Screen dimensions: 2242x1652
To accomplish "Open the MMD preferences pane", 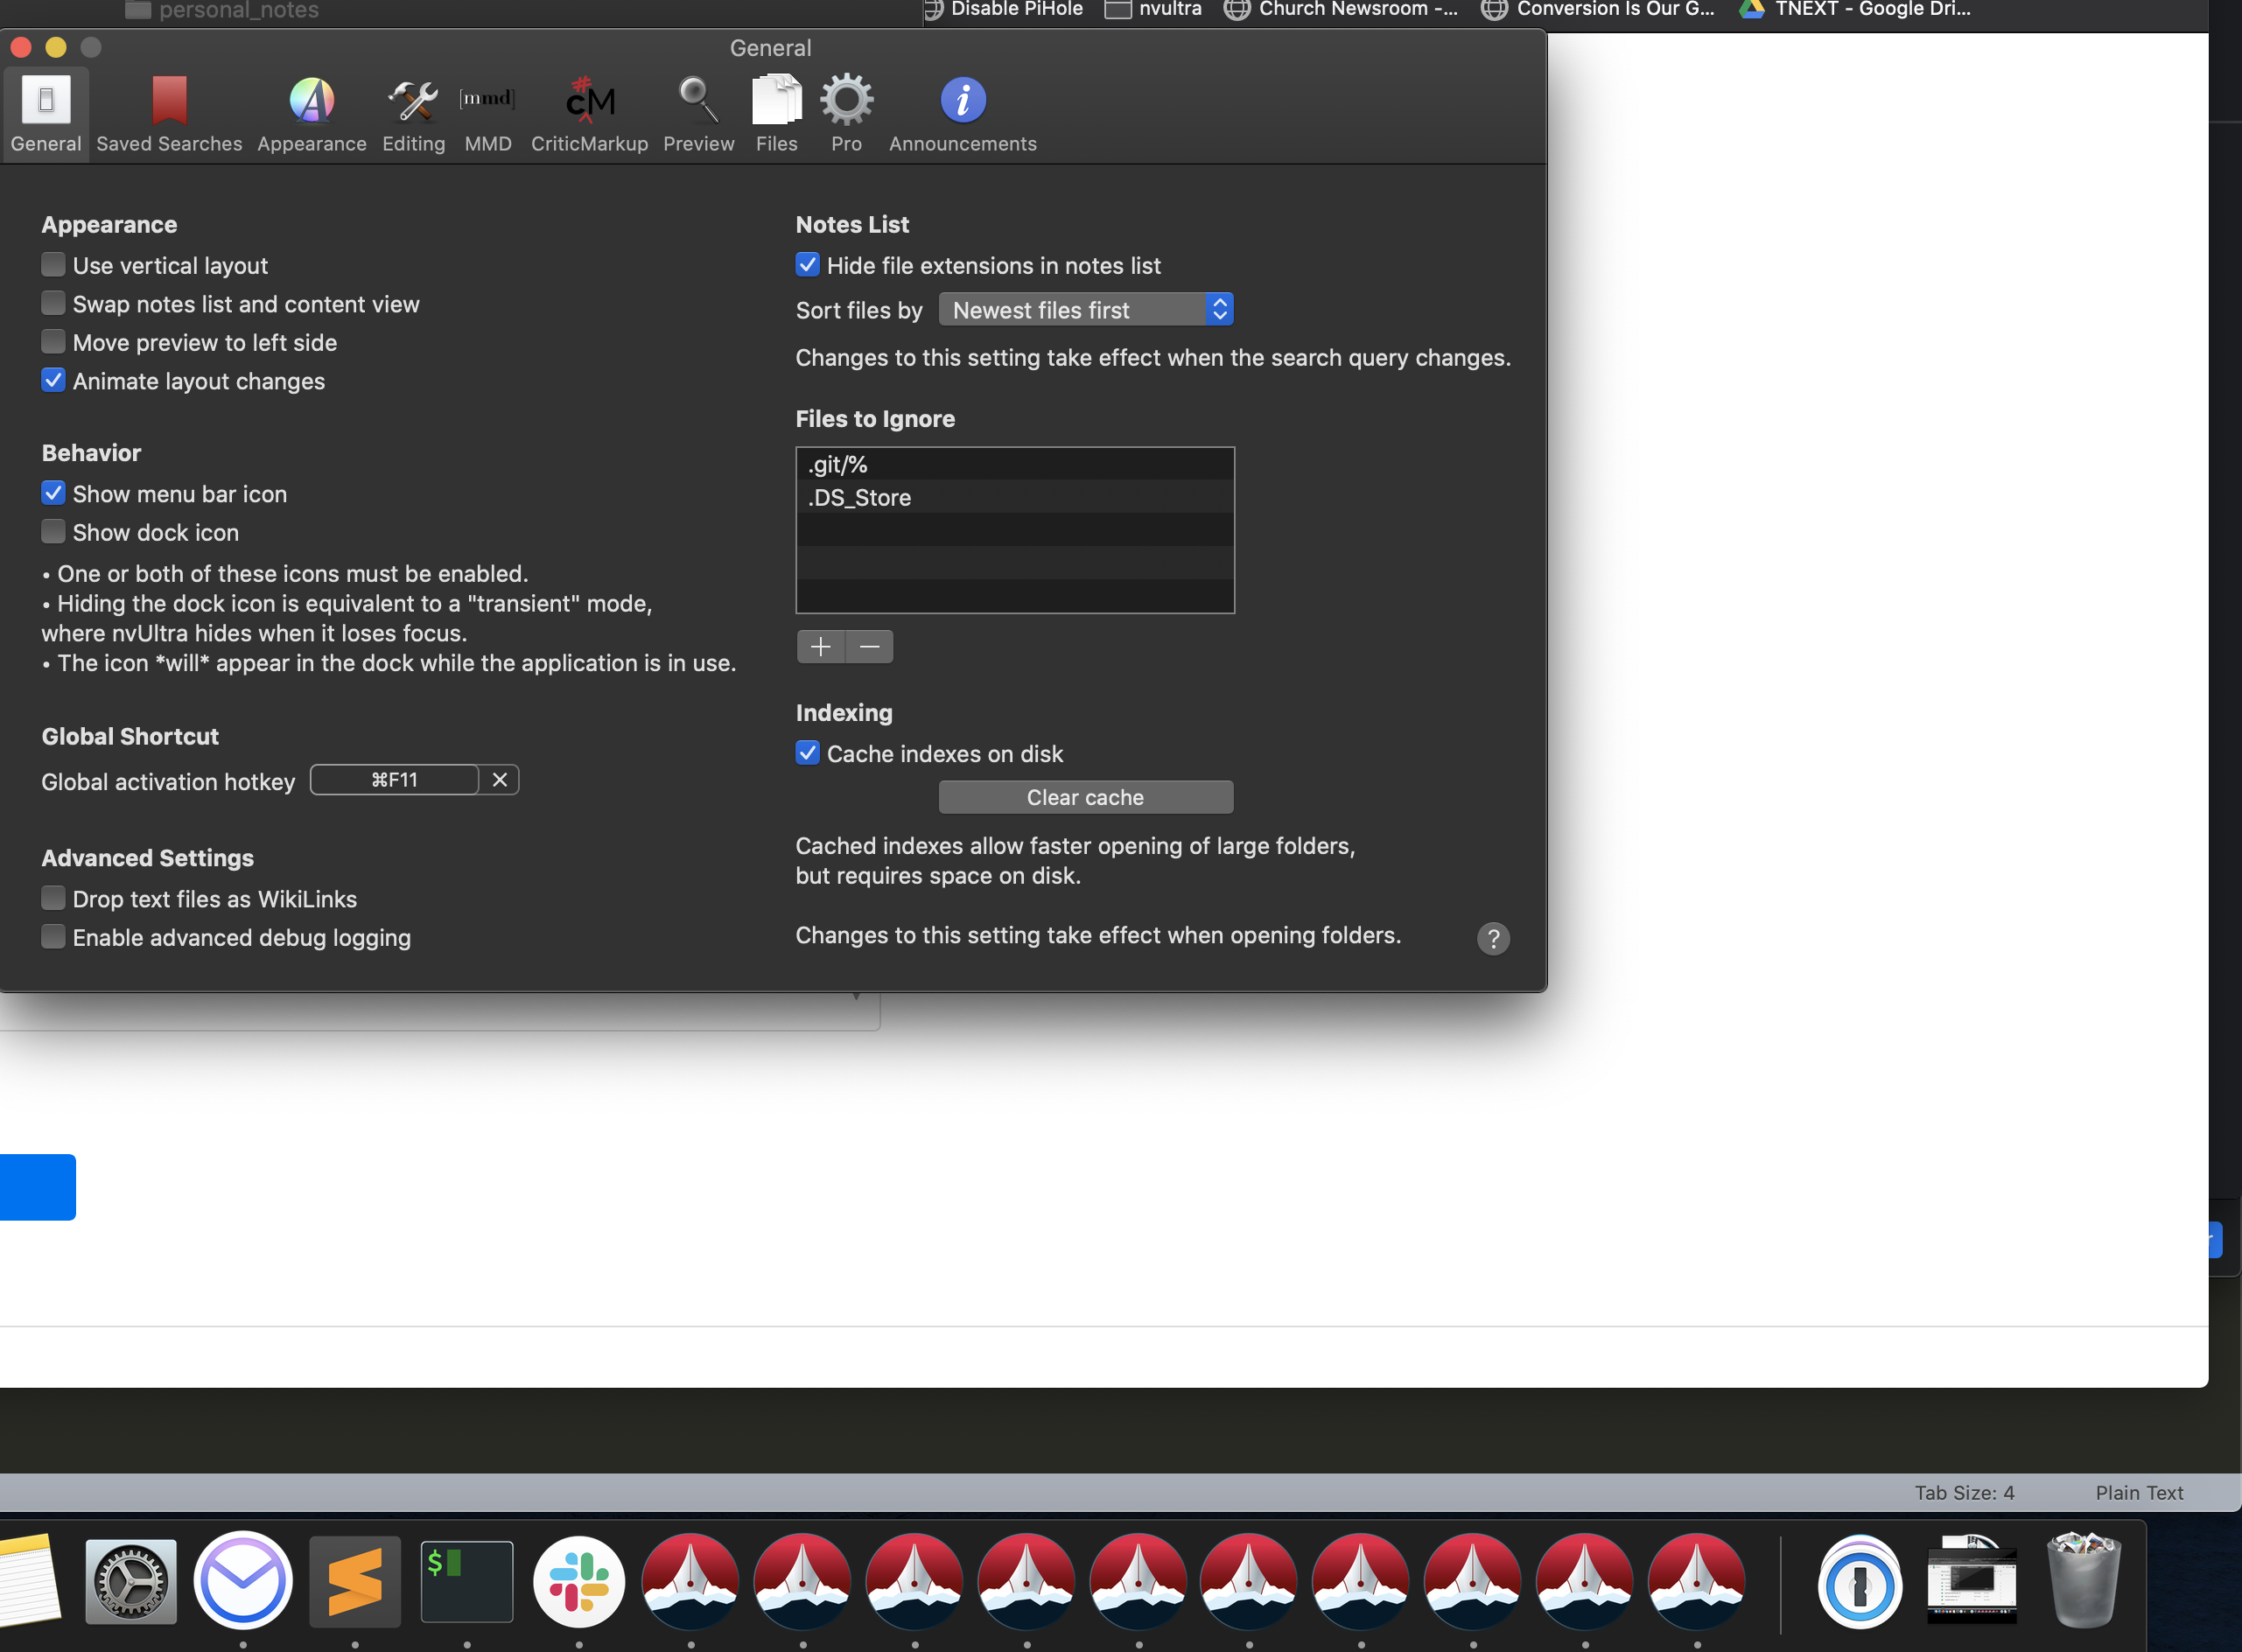I will tap(487, 114).
